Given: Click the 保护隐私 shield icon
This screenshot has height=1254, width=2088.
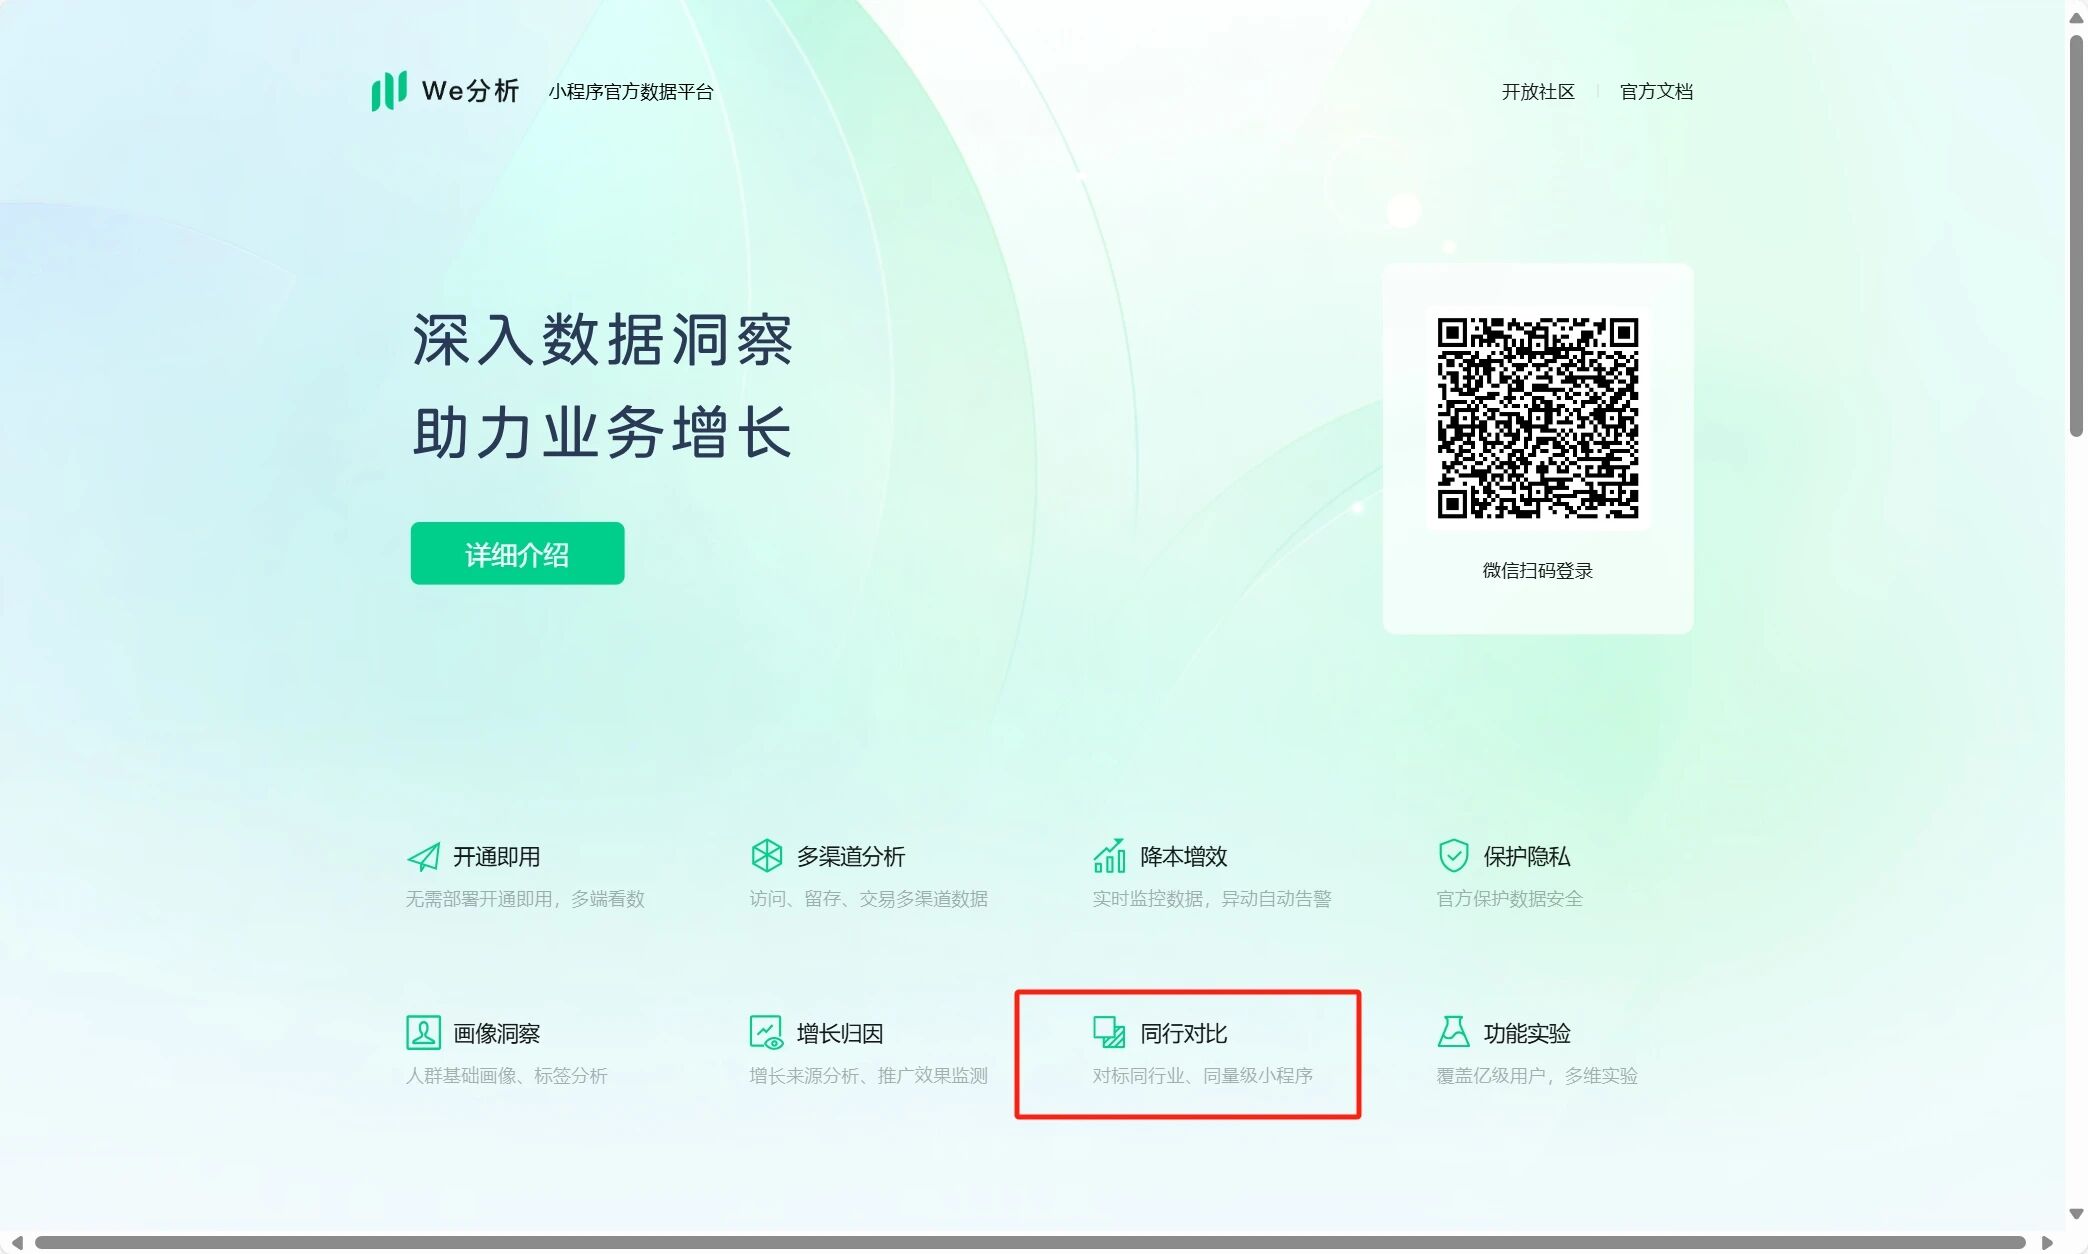Looking at the screenshot, I should (1453, 856).
